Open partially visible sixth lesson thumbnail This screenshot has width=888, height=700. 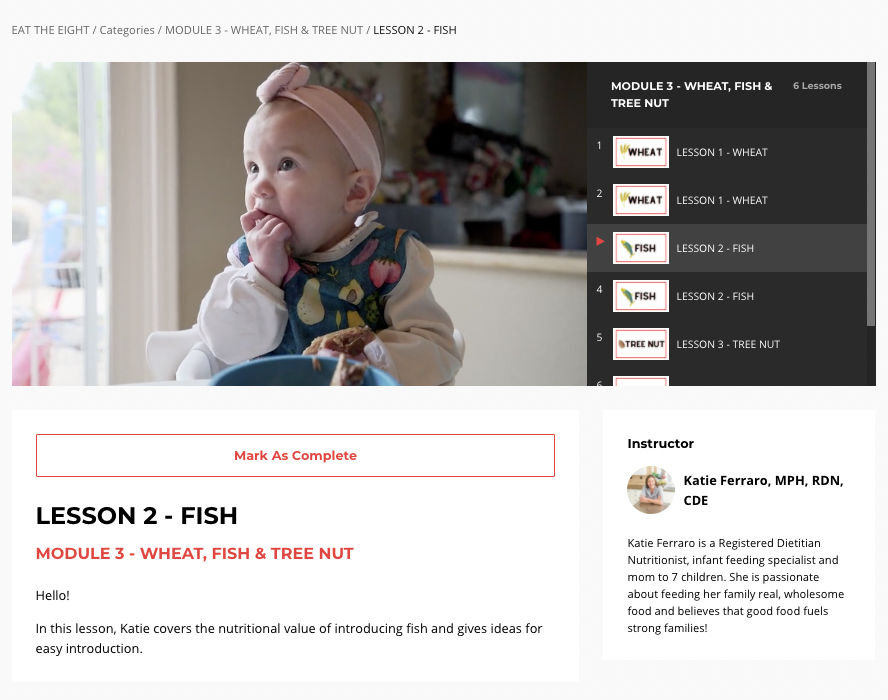coord(641,381)
